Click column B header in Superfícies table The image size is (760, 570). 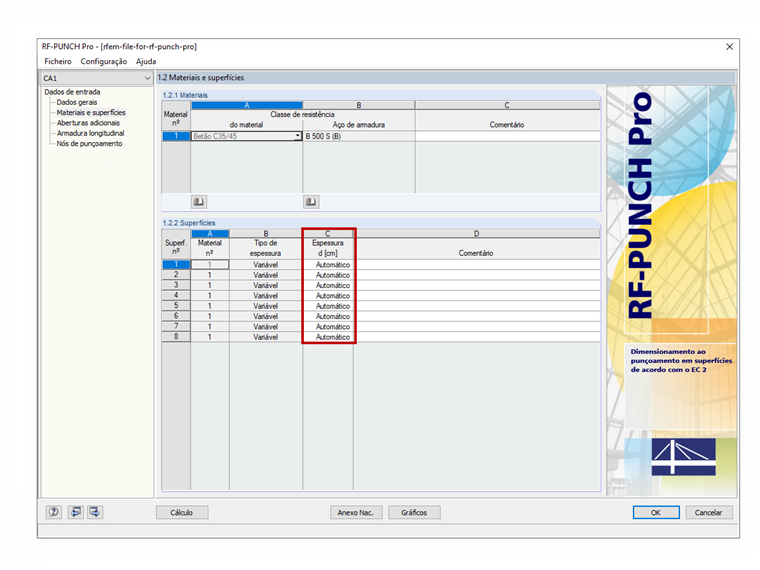tap(266, 234)
